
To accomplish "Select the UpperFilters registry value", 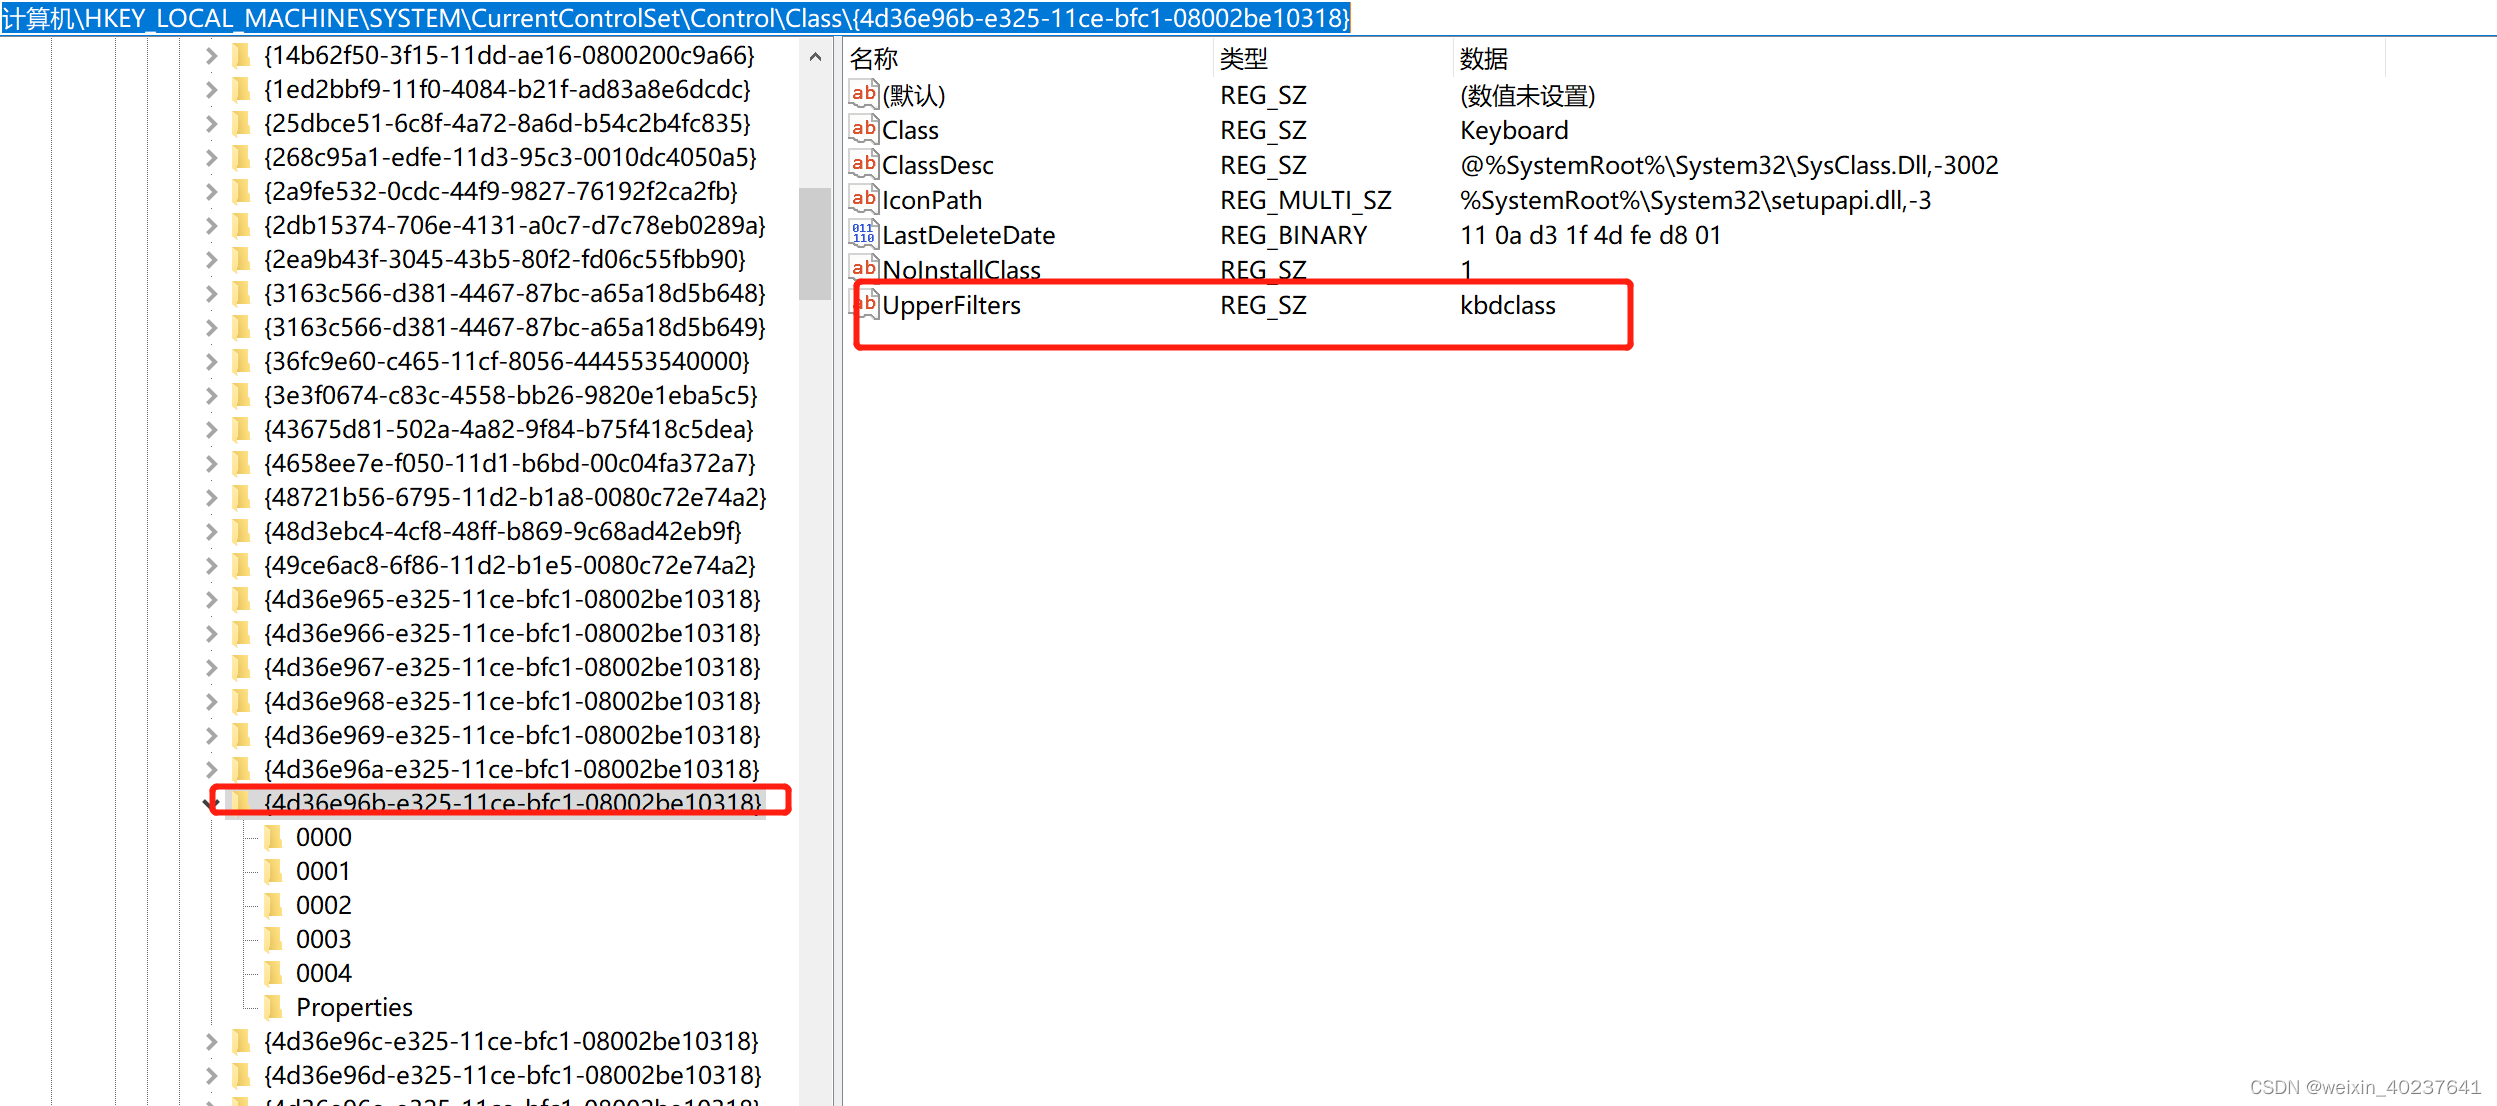I will coord(950,306).
